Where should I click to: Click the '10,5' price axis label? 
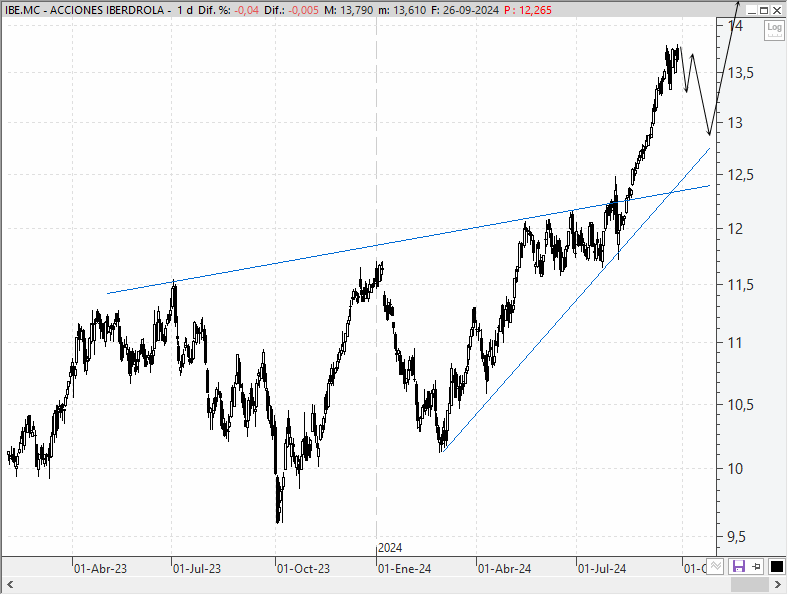tap(741, 405)
